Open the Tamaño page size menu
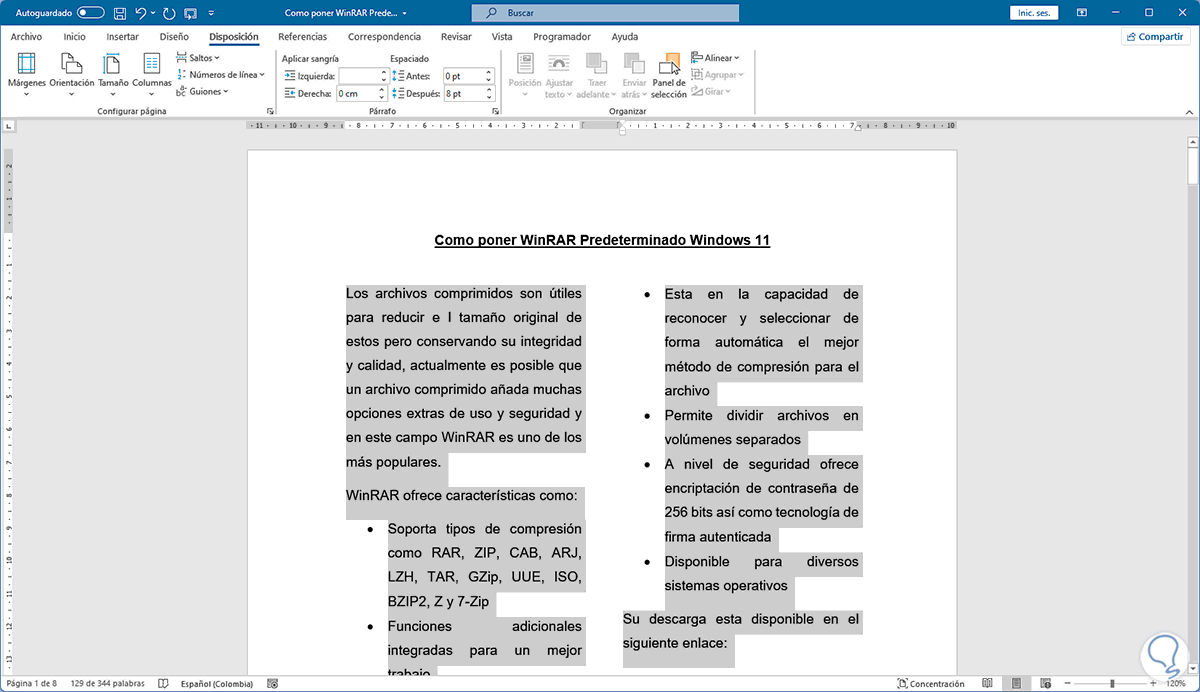This screenshot has height=692, width=1200. click(113, 75)
